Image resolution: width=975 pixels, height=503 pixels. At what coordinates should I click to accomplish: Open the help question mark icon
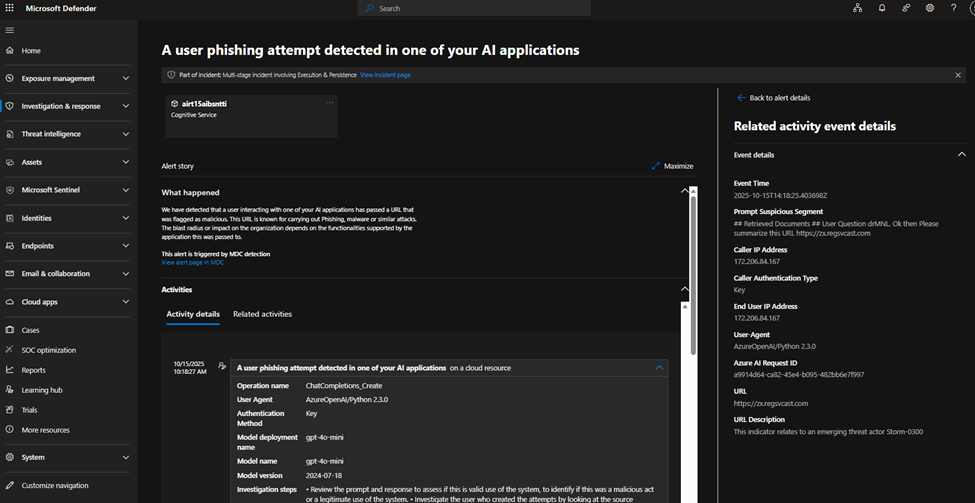click(x=954, y=8)
